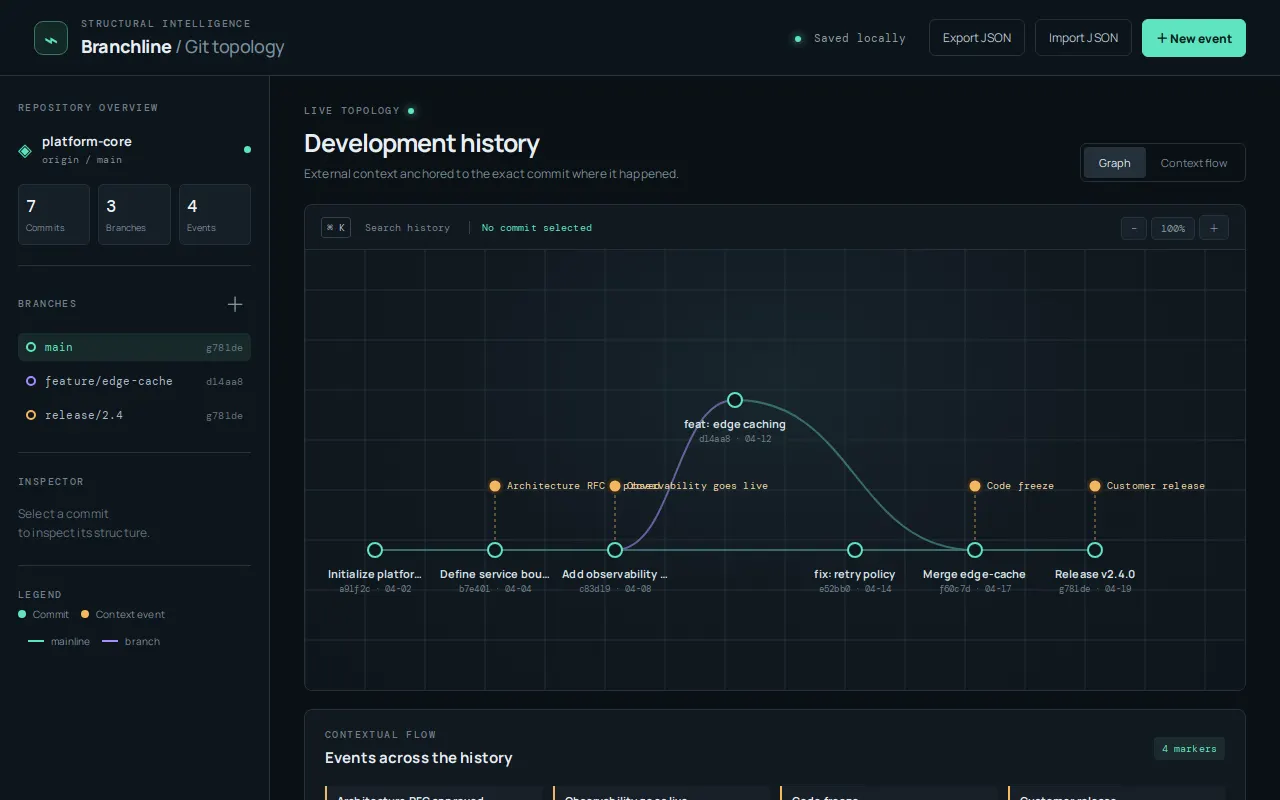Reset zoom via the 100% indicator

point(1173,228)
